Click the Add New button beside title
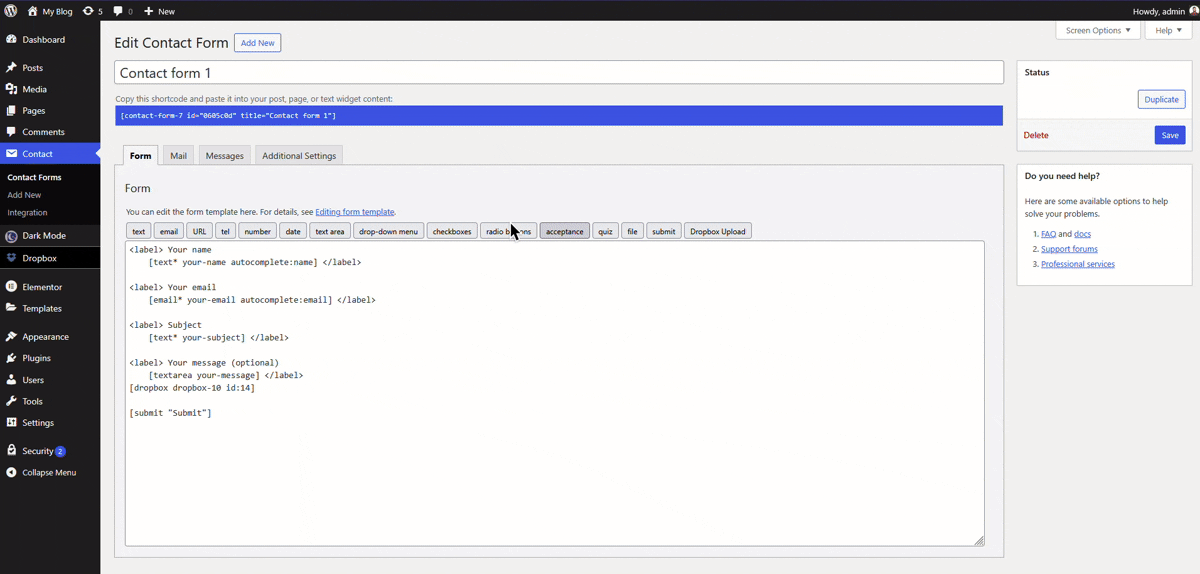This screenshot has height=574, width=1200. [258, 43]
